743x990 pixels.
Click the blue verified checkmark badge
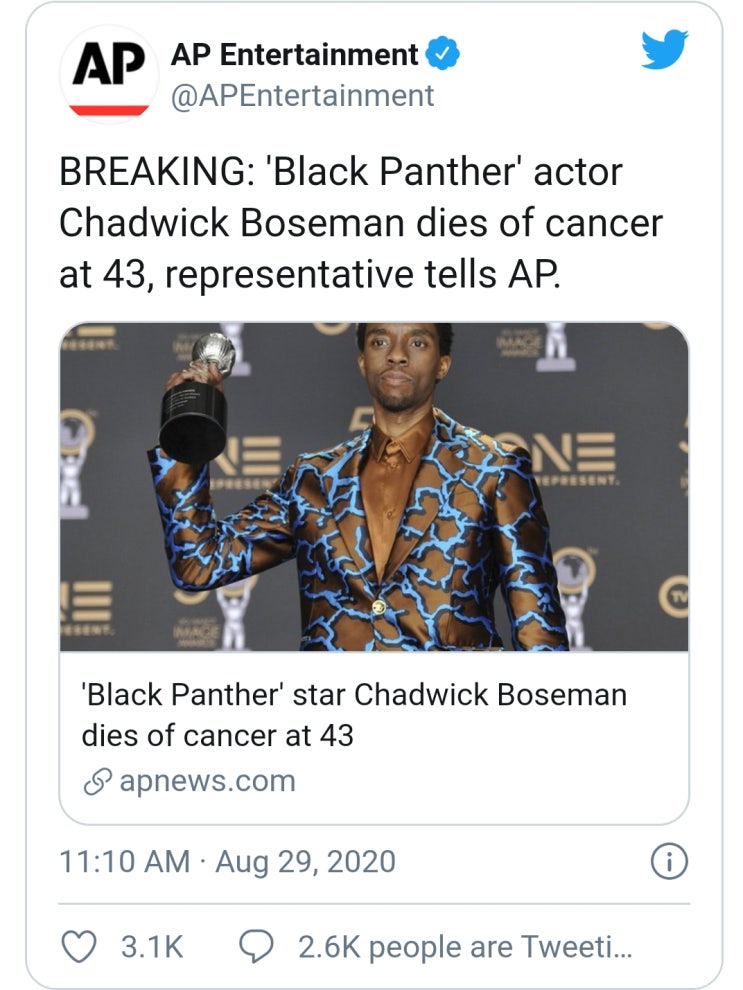point(443,55)
